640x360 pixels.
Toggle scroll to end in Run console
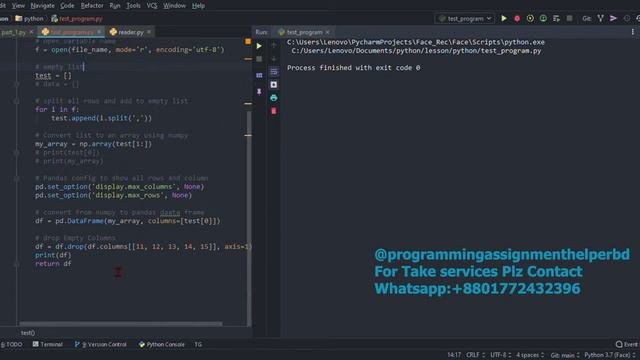[x=274, y=84]
